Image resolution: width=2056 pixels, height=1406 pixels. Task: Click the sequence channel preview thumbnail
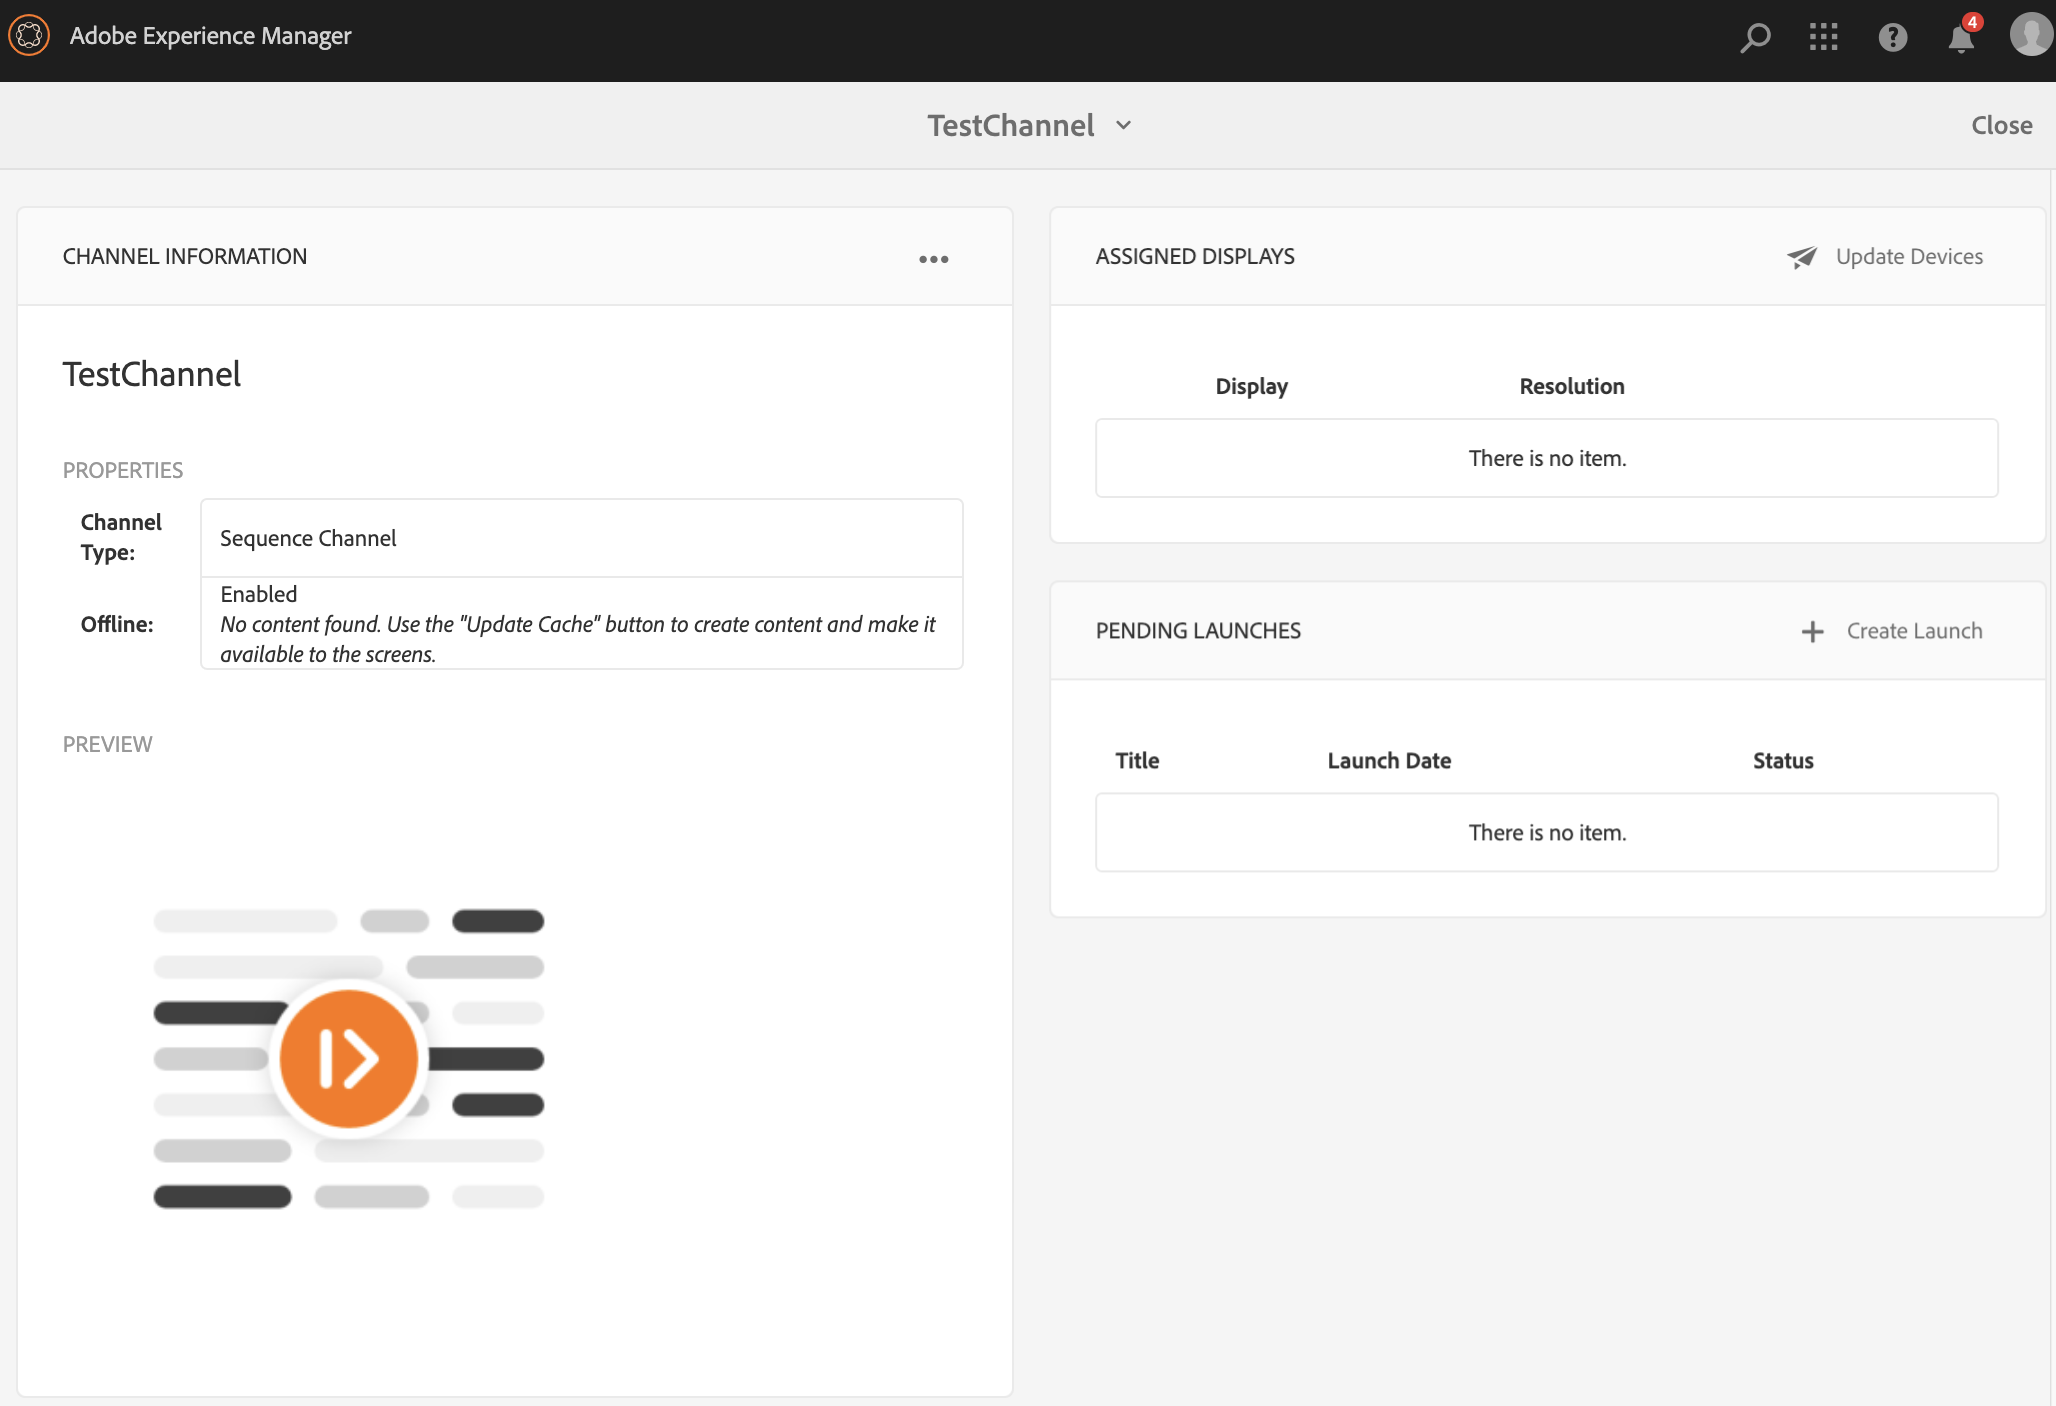(x=348, y=1058)
